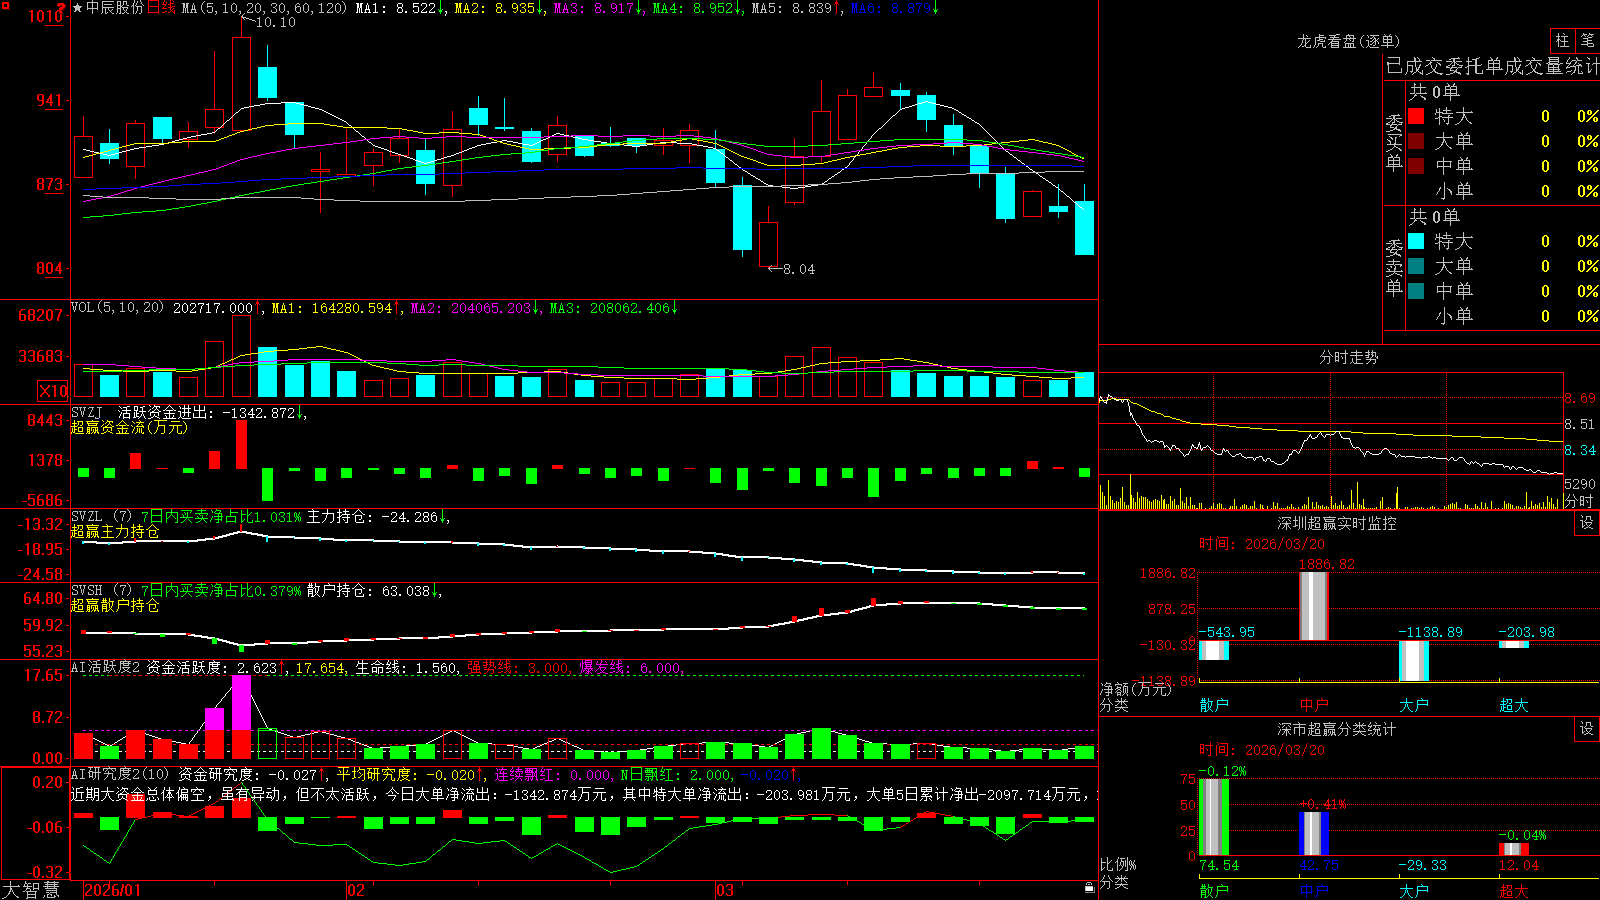Open the VOL(5,10,20) indicator parameters
The height and width of the screenshot is (900, 1600).
(x=117, y=308)
